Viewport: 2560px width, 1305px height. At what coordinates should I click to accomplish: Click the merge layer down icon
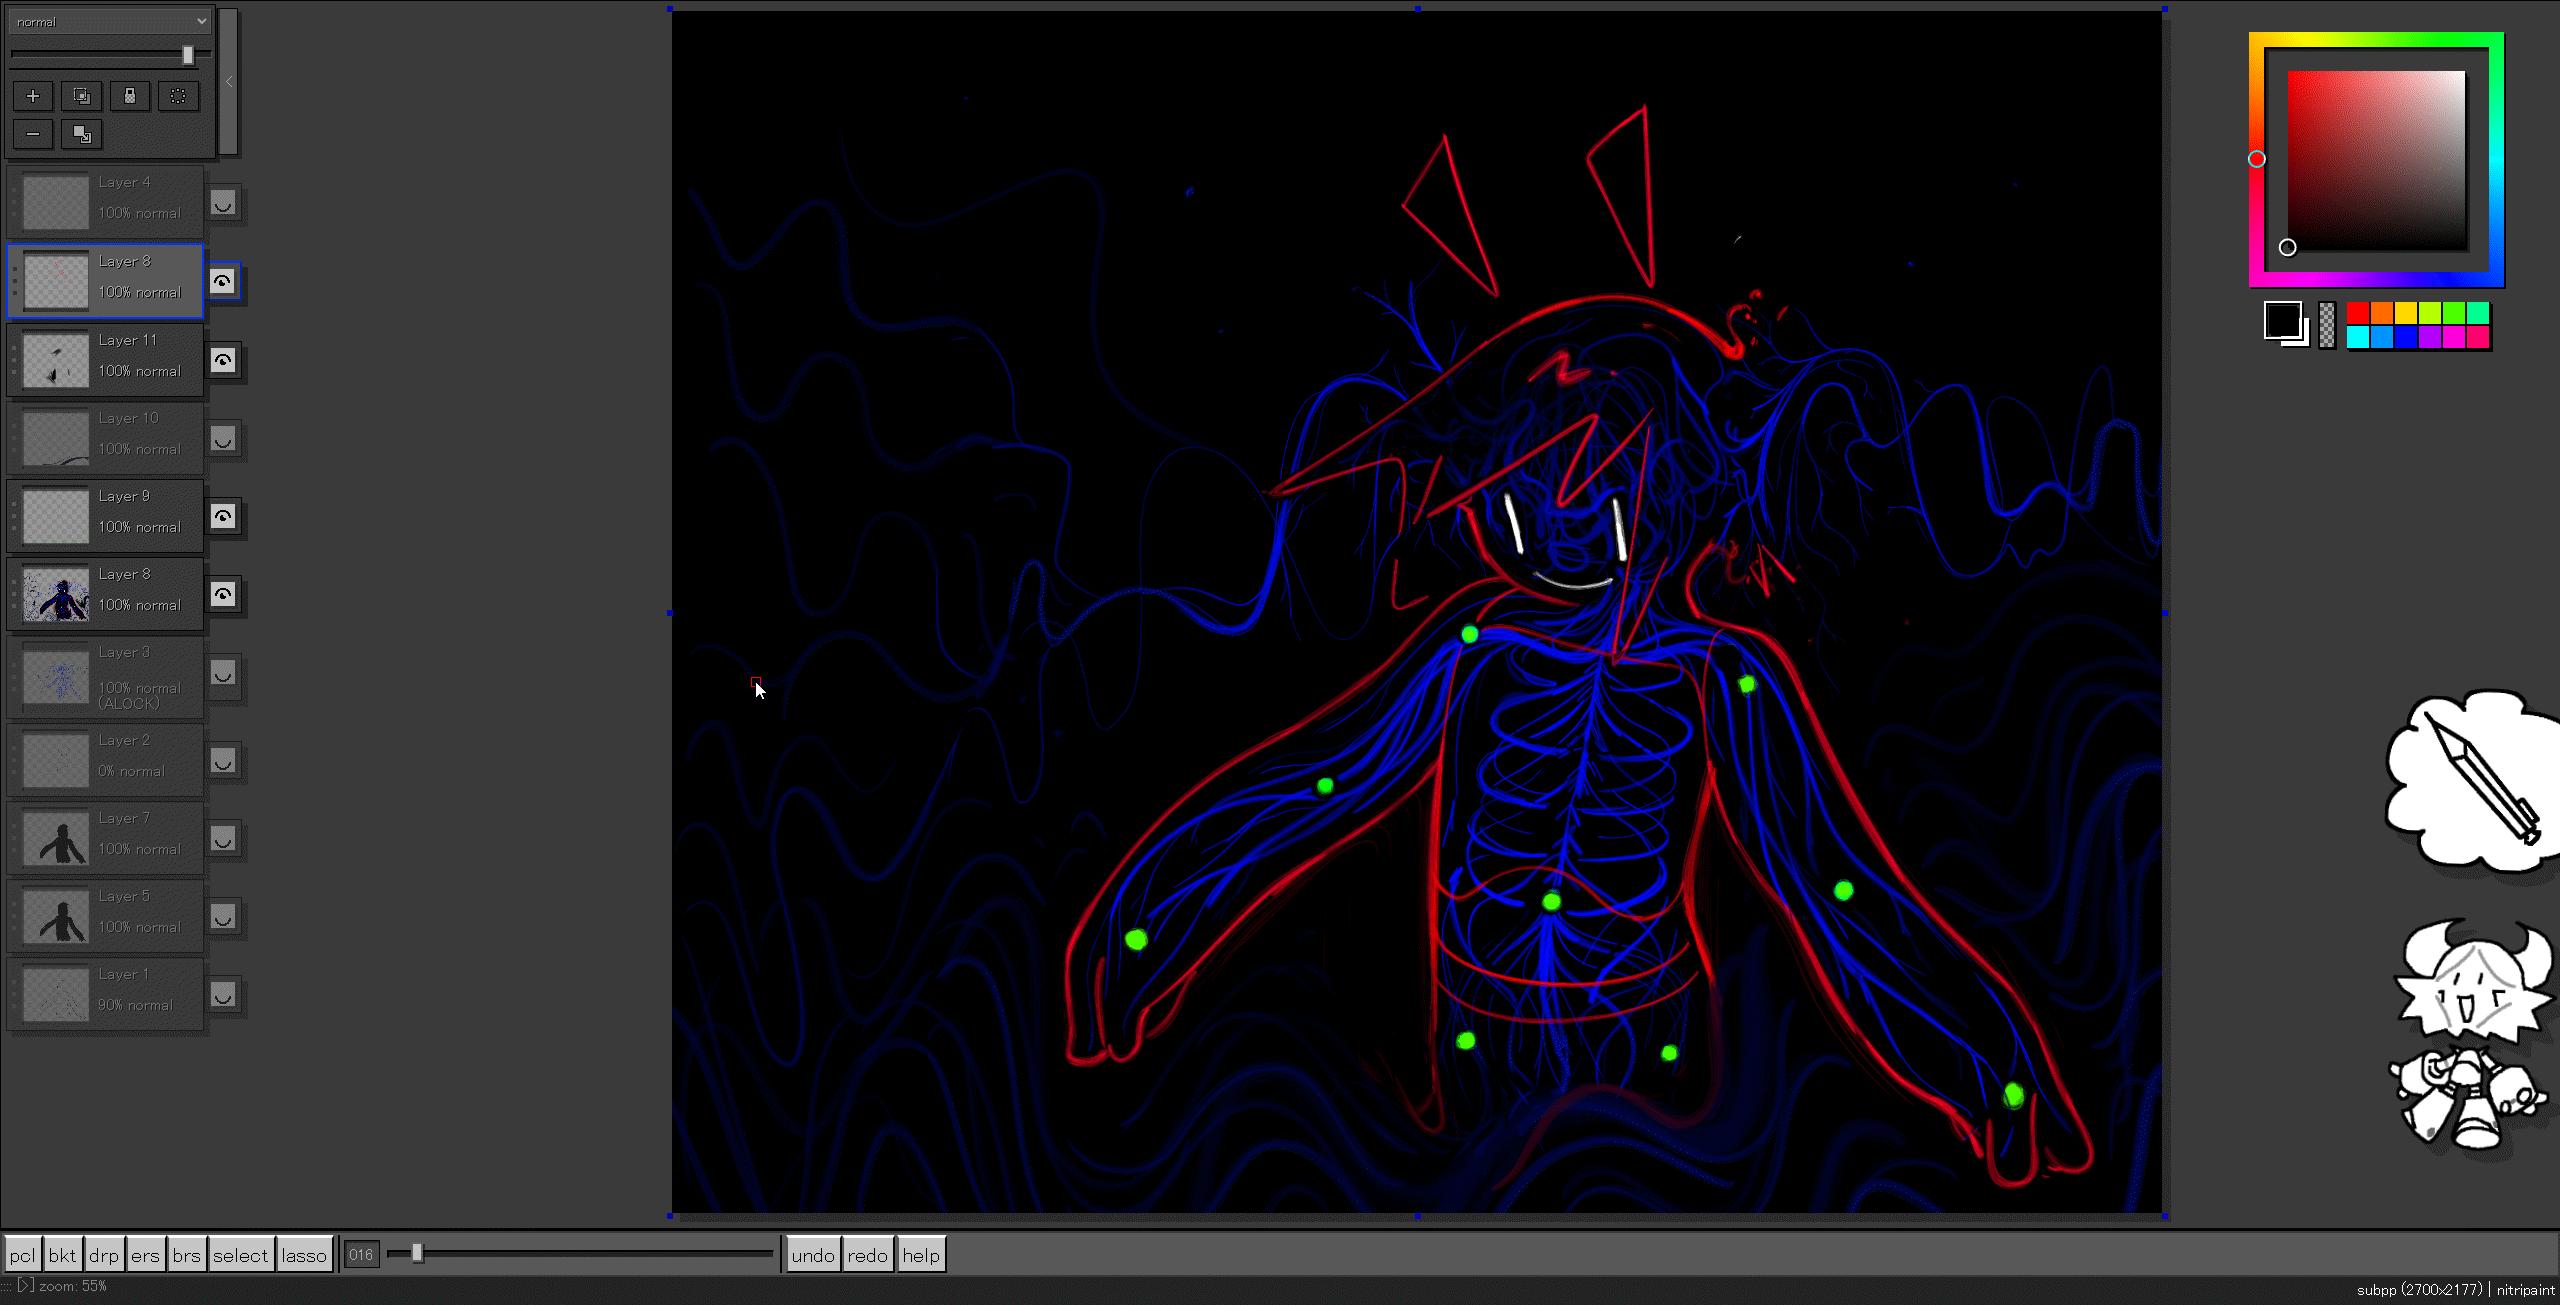pyautogui.click(x=82, y=134)
